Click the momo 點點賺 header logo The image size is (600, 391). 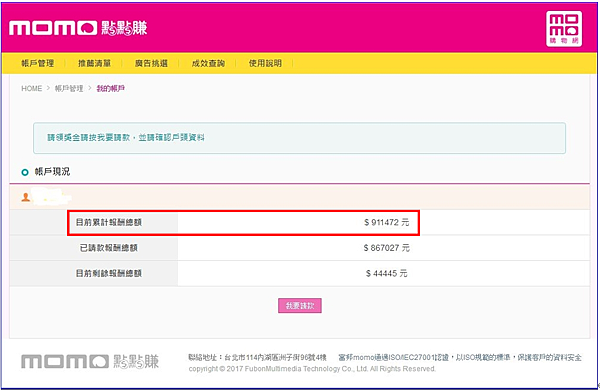78,28
